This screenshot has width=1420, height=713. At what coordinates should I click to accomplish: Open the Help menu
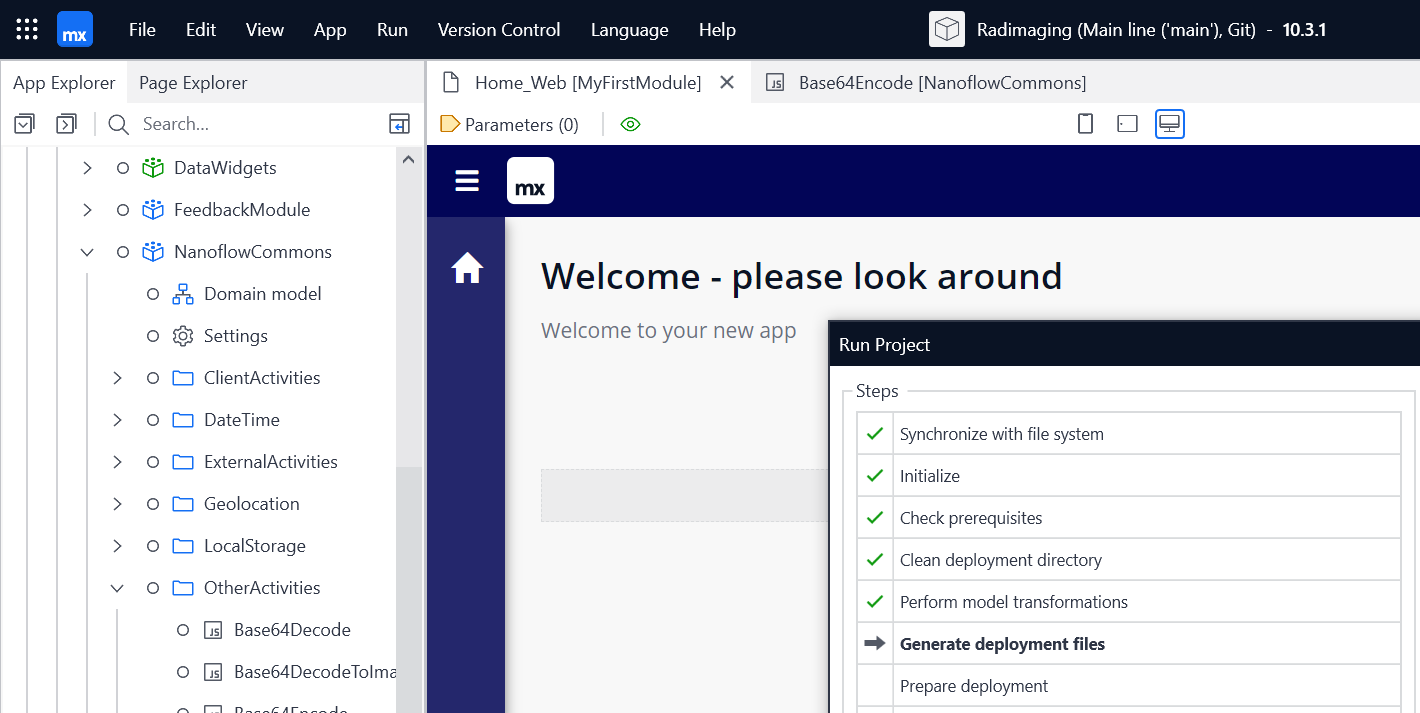[717, 30]
